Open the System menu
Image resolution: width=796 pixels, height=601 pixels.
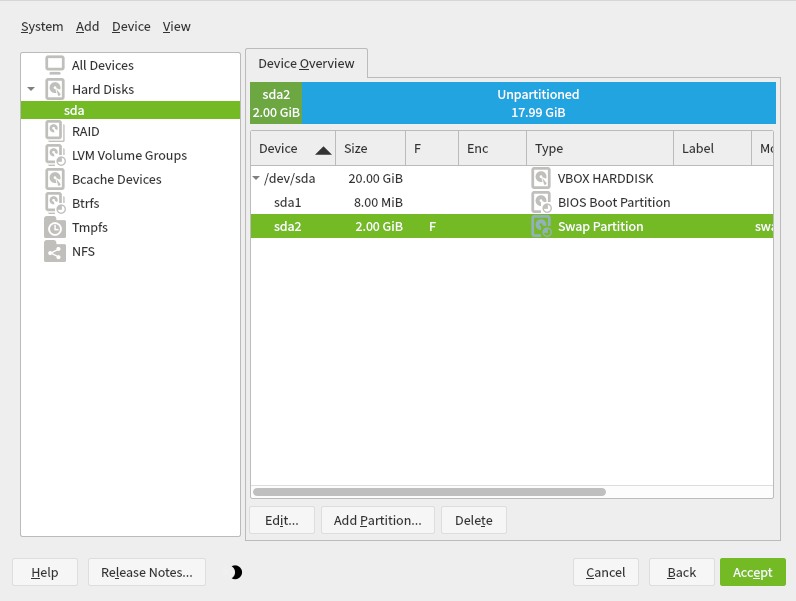(42, 26)
